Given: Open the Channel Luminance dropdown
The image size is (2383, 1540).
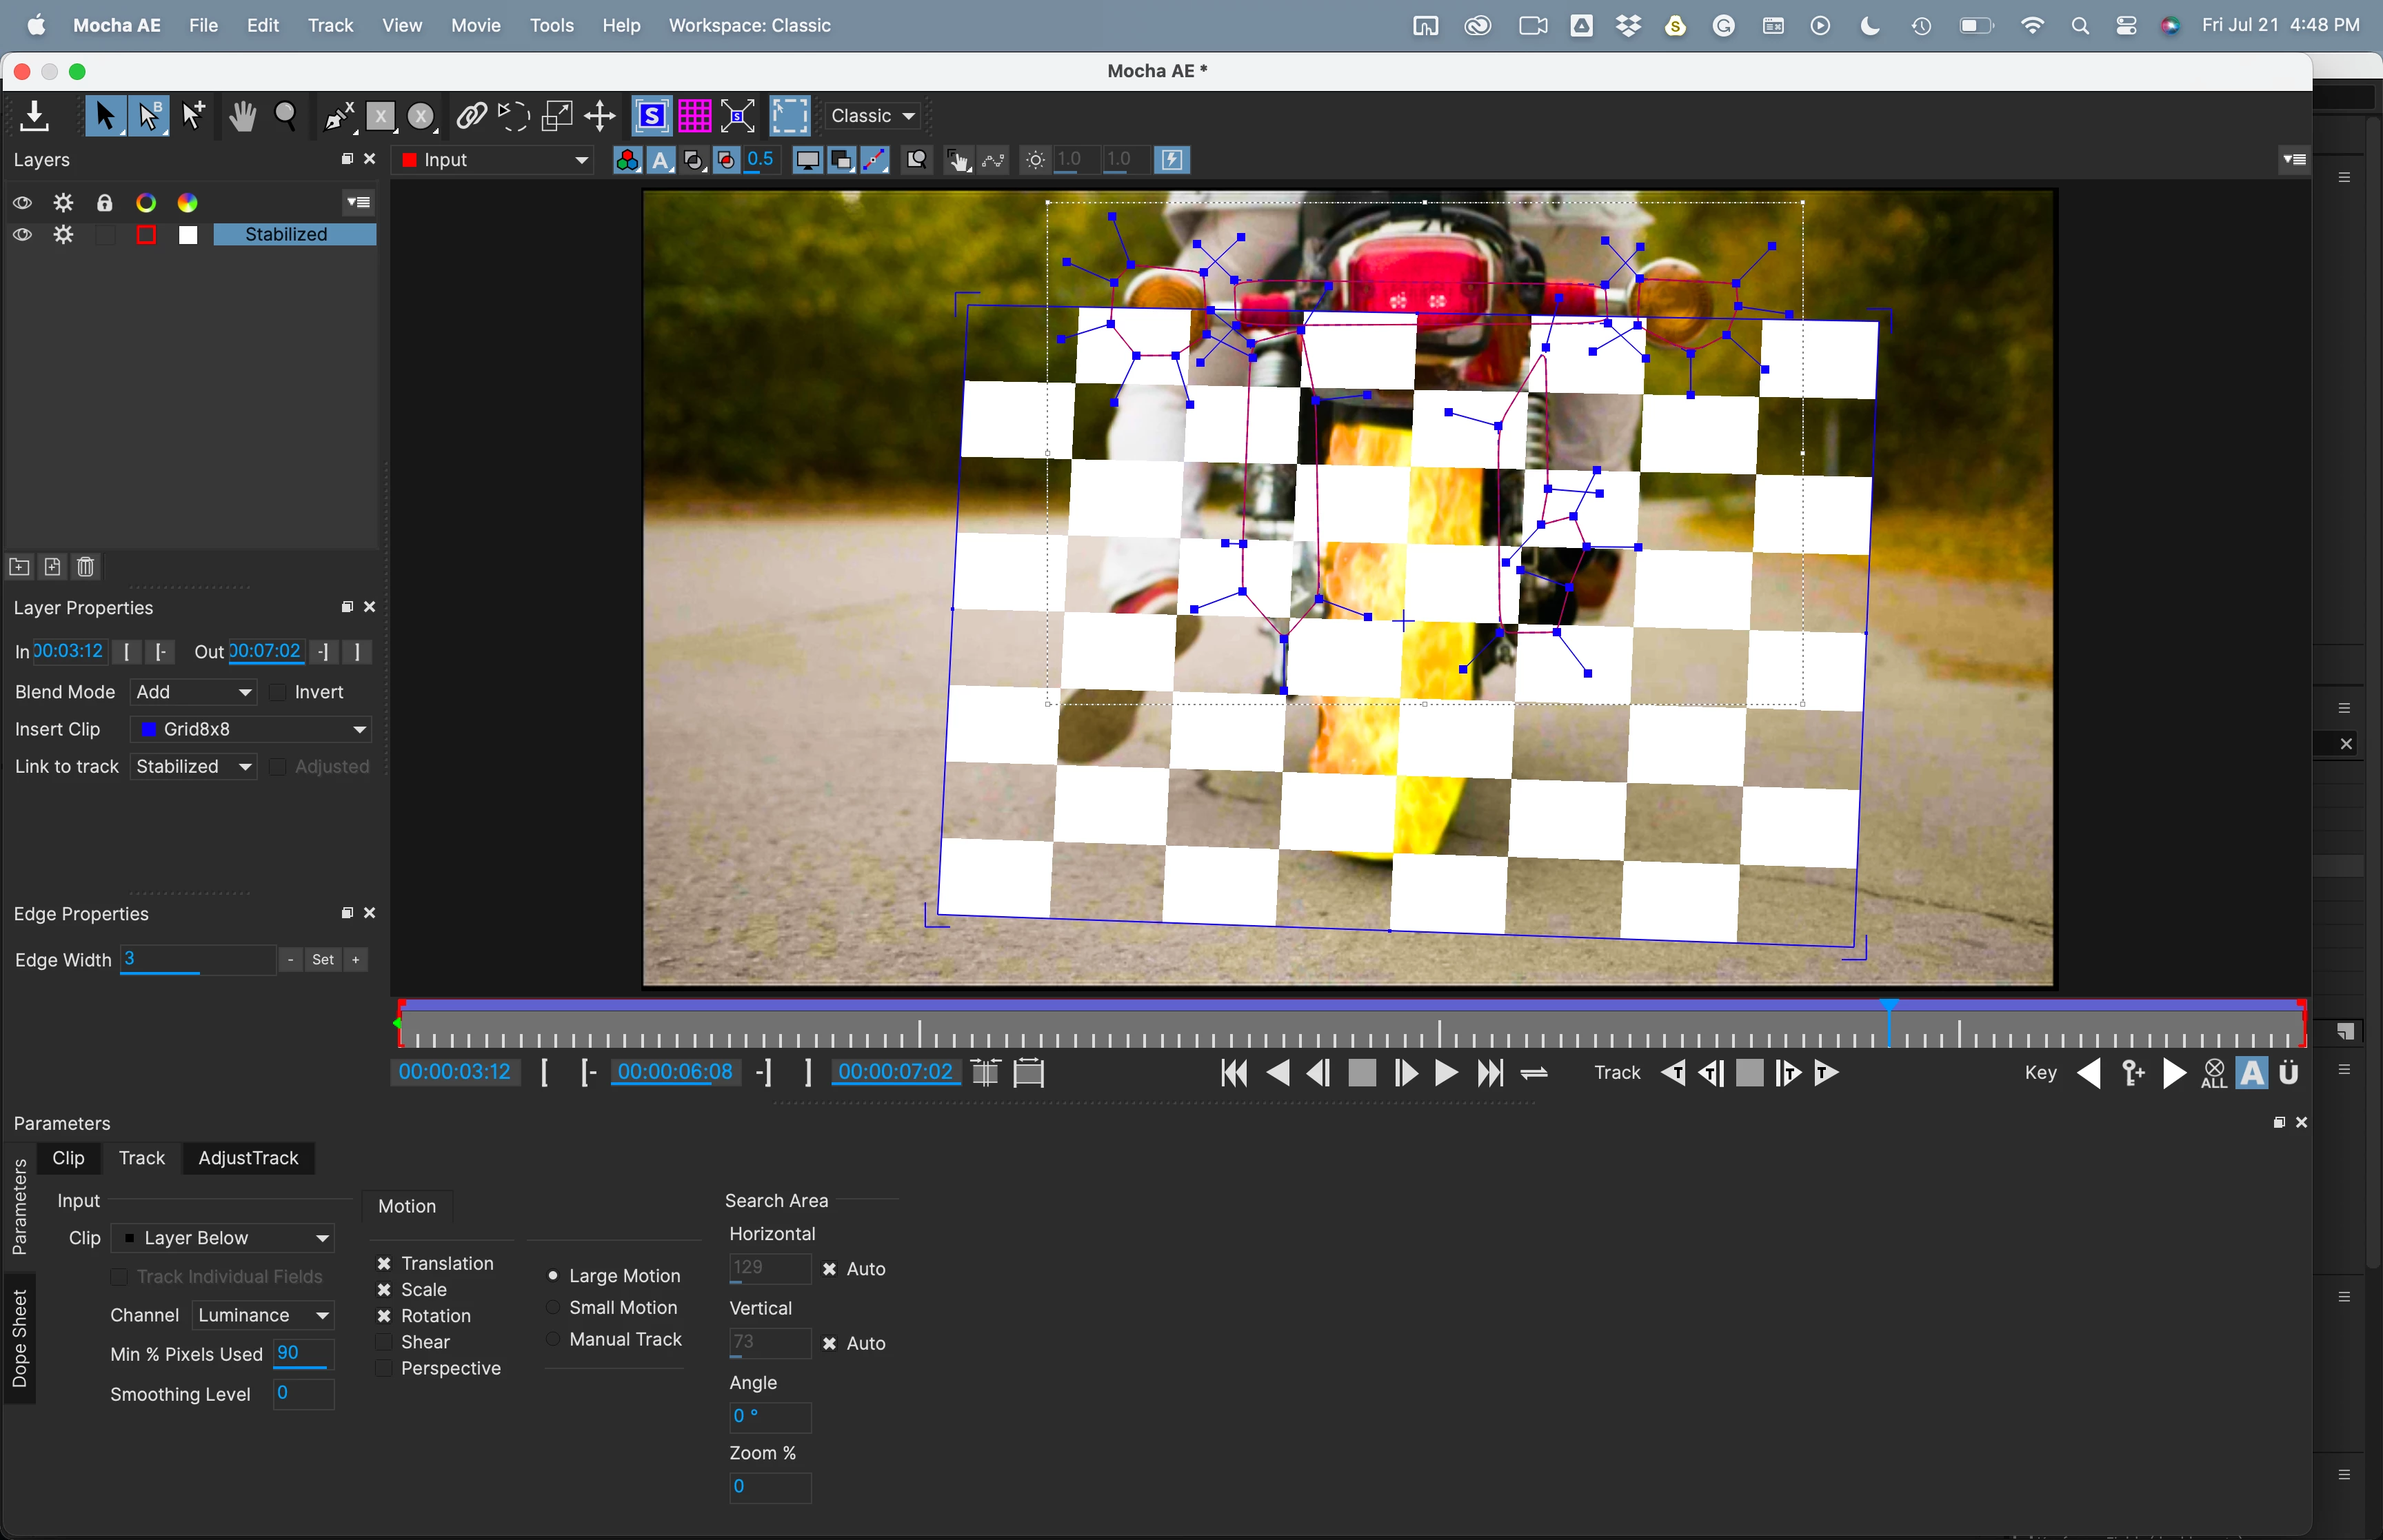Looking at the screenshot, I should [263, 1315].
